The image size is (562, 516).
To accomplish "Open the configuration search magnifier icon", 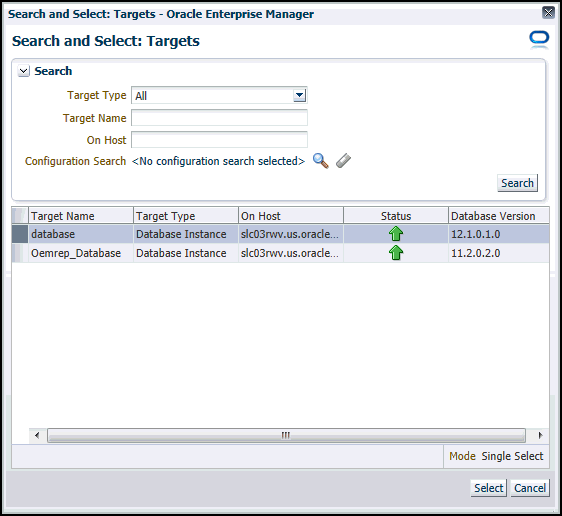I will [320, 161].
